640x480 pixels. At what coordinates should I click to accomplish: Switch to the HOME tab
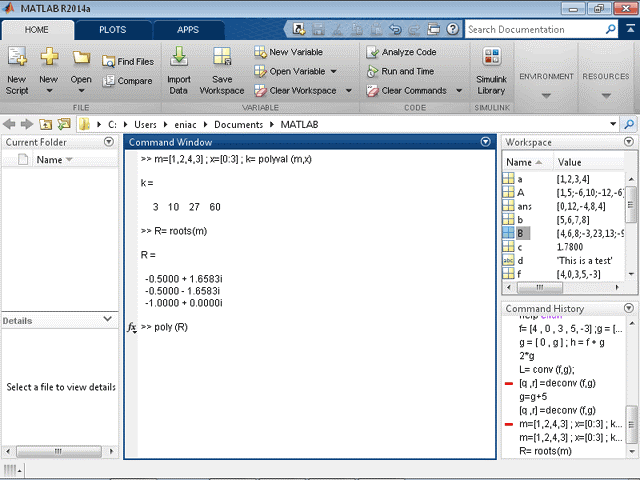click(x=37, y=30)
